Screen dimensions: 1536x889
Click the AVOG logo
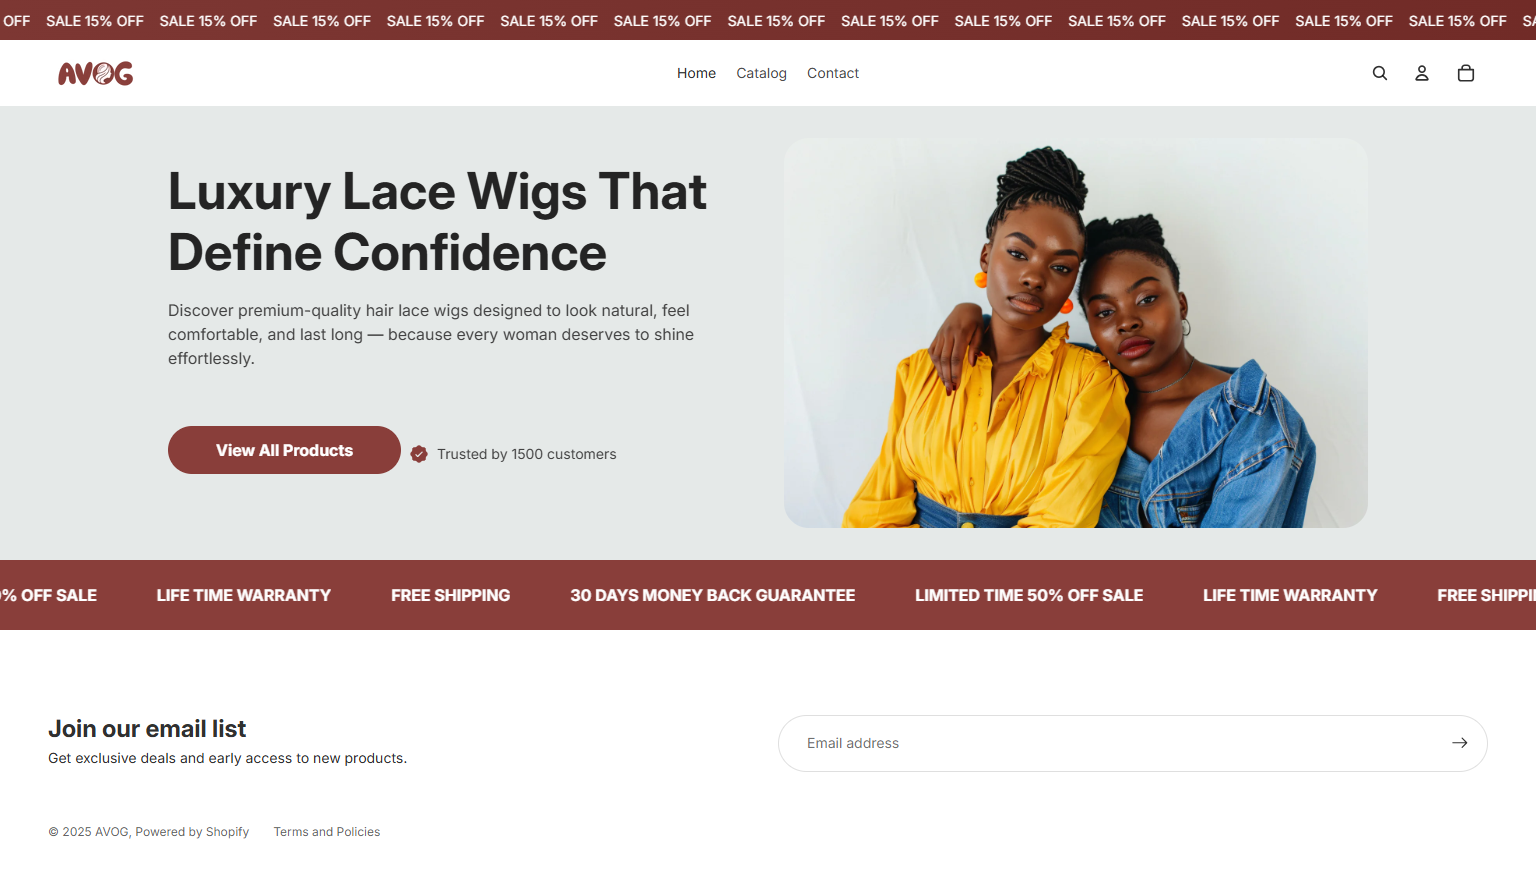[95, 73]
